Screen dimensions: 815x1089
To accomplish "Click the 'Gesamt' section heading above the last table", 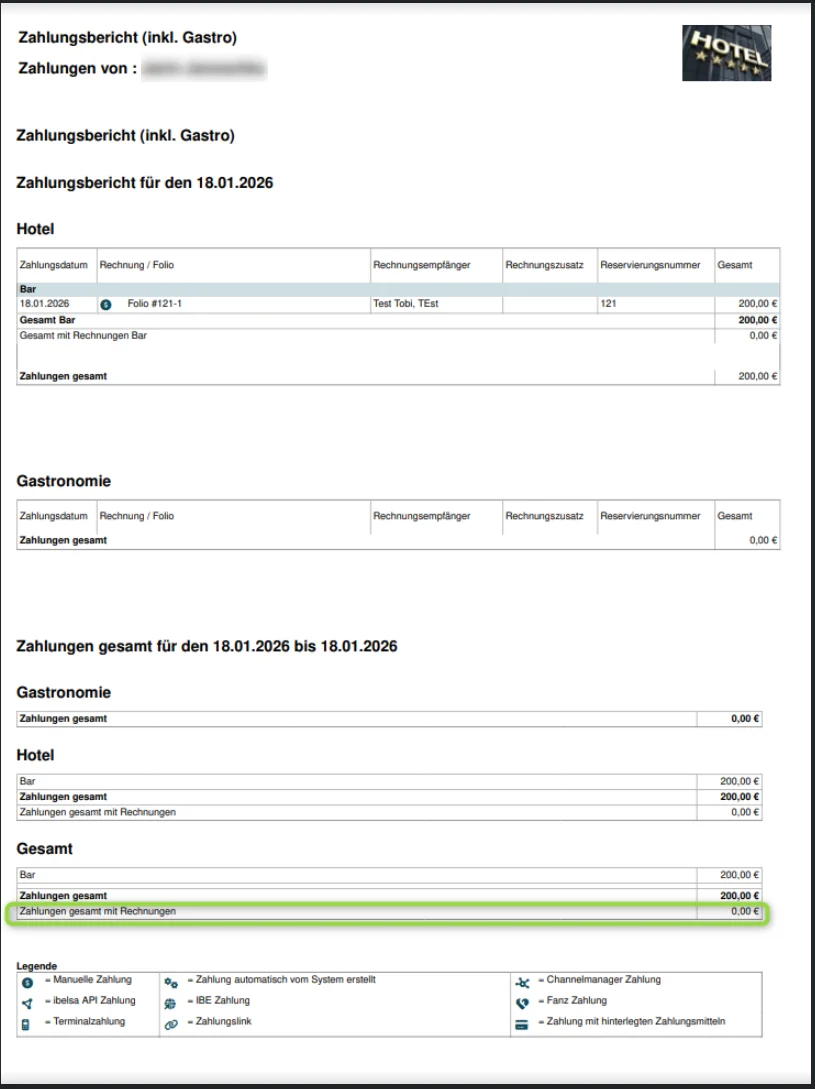I will 44,849.
